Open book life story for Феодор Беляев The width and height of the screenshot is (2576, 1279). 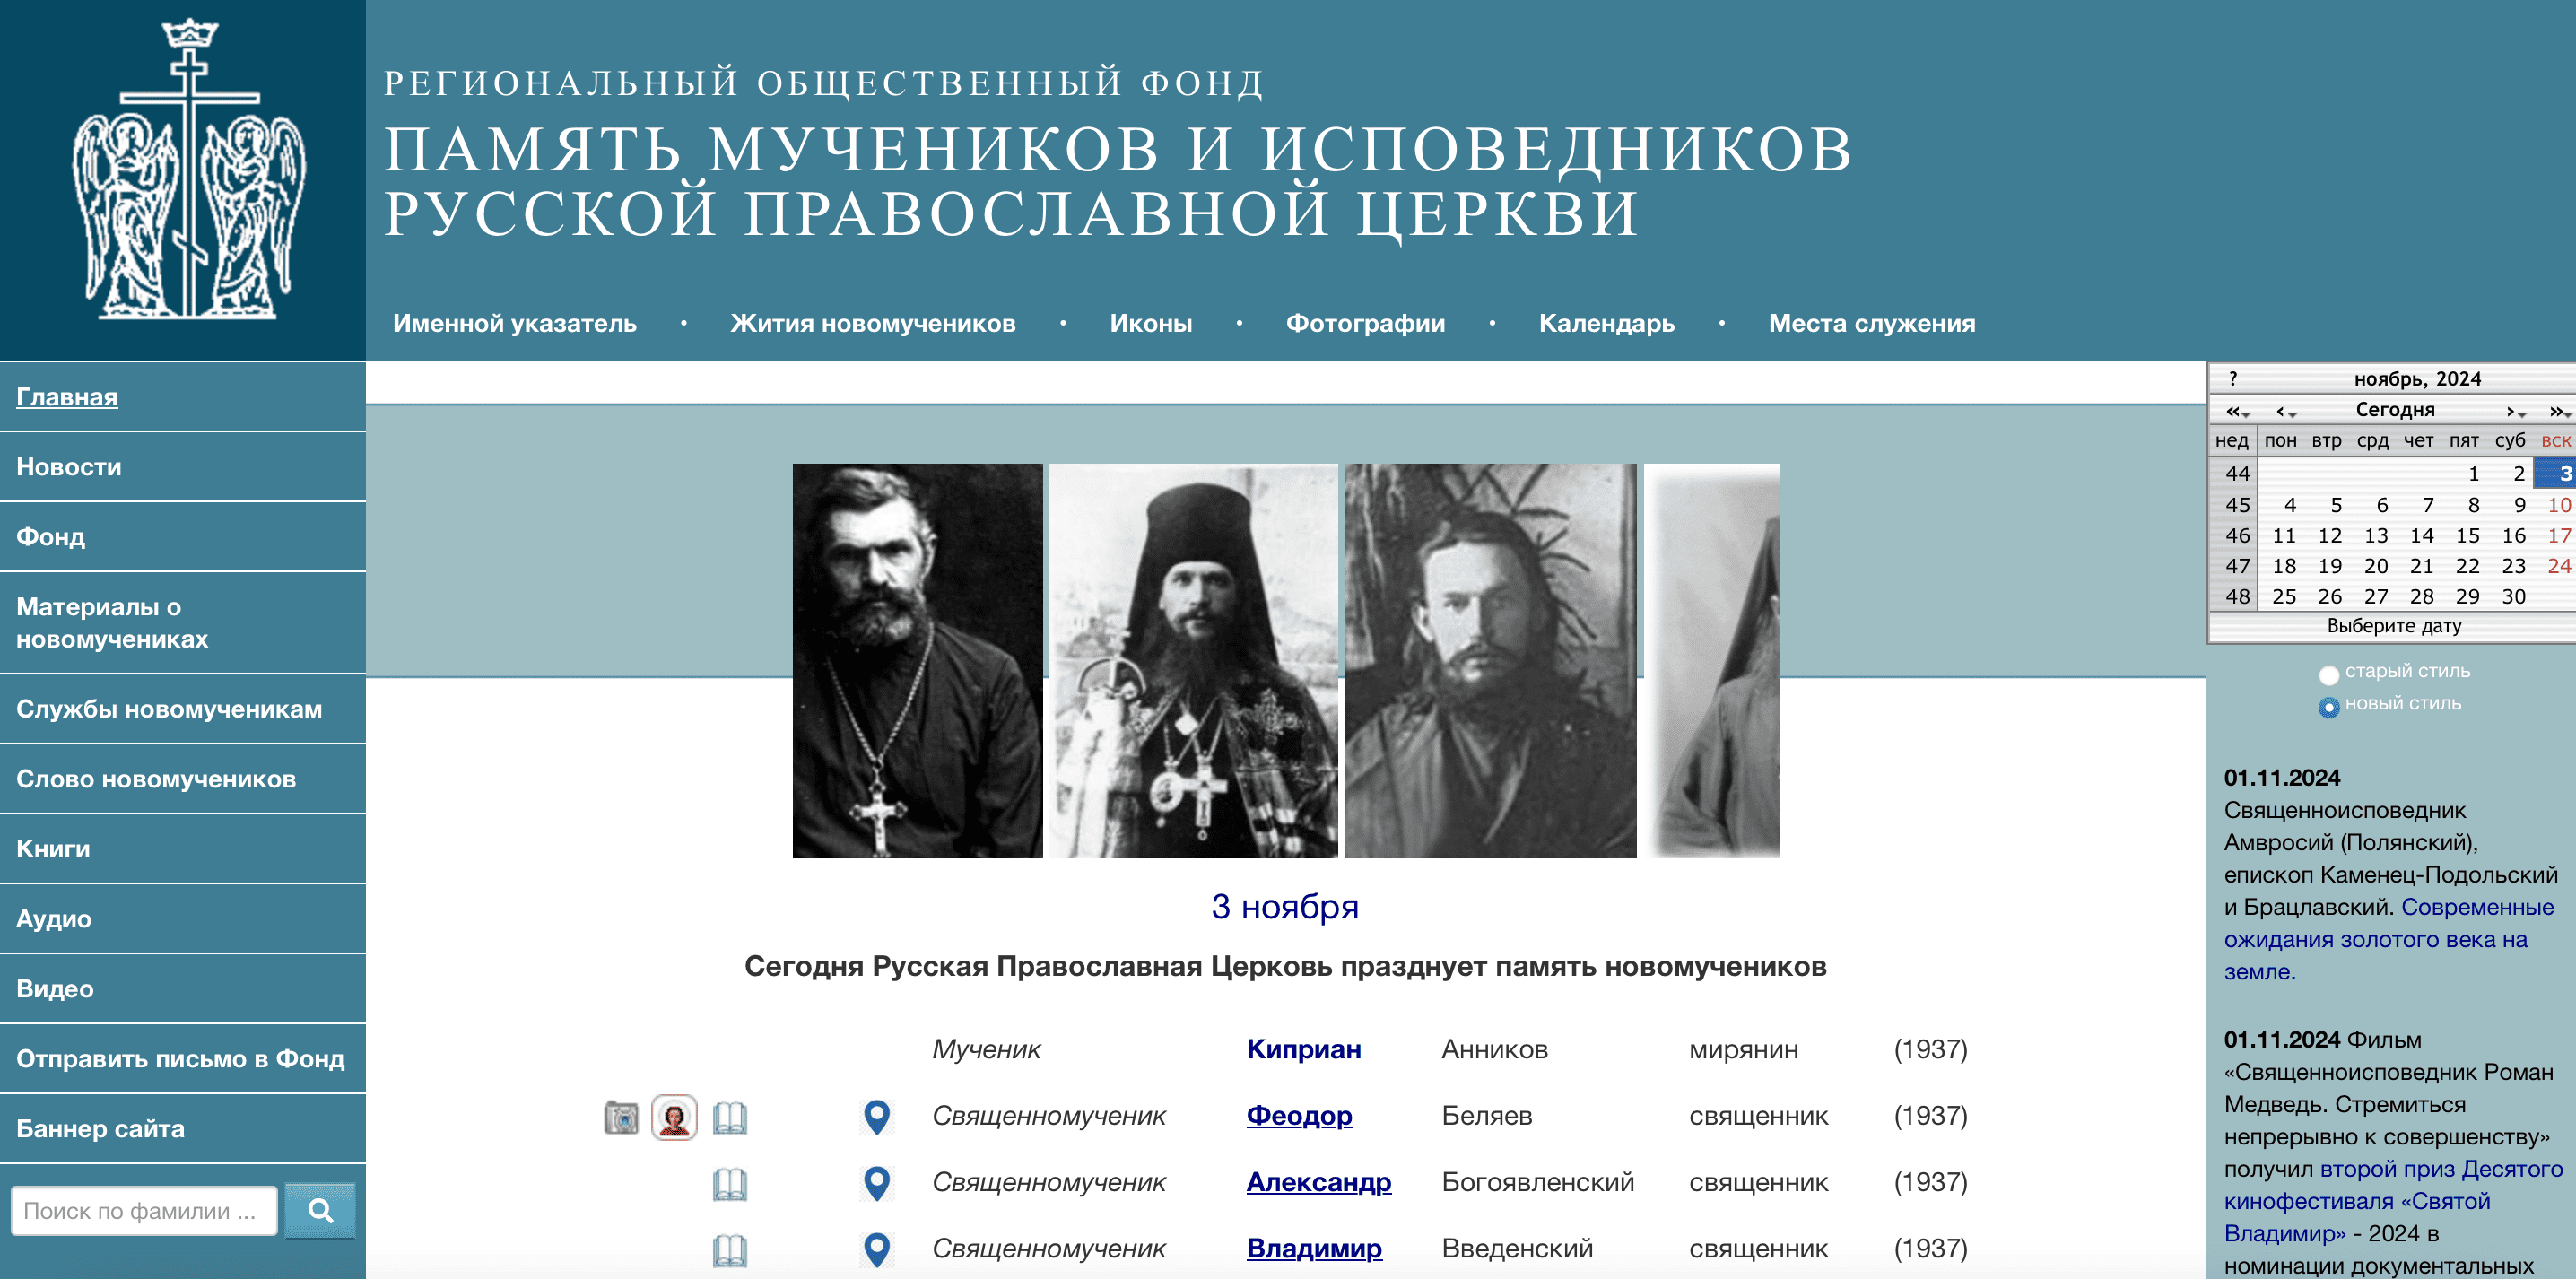pos(730,1117)
